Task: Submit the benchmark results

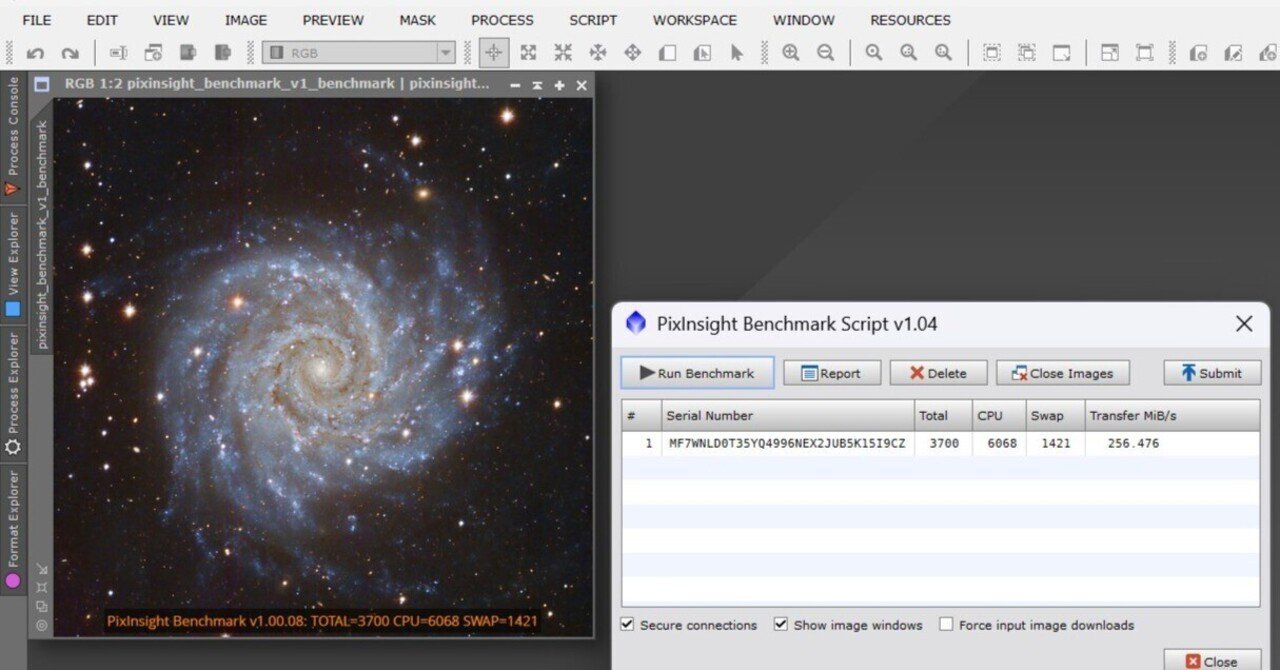Action: 1211,372
